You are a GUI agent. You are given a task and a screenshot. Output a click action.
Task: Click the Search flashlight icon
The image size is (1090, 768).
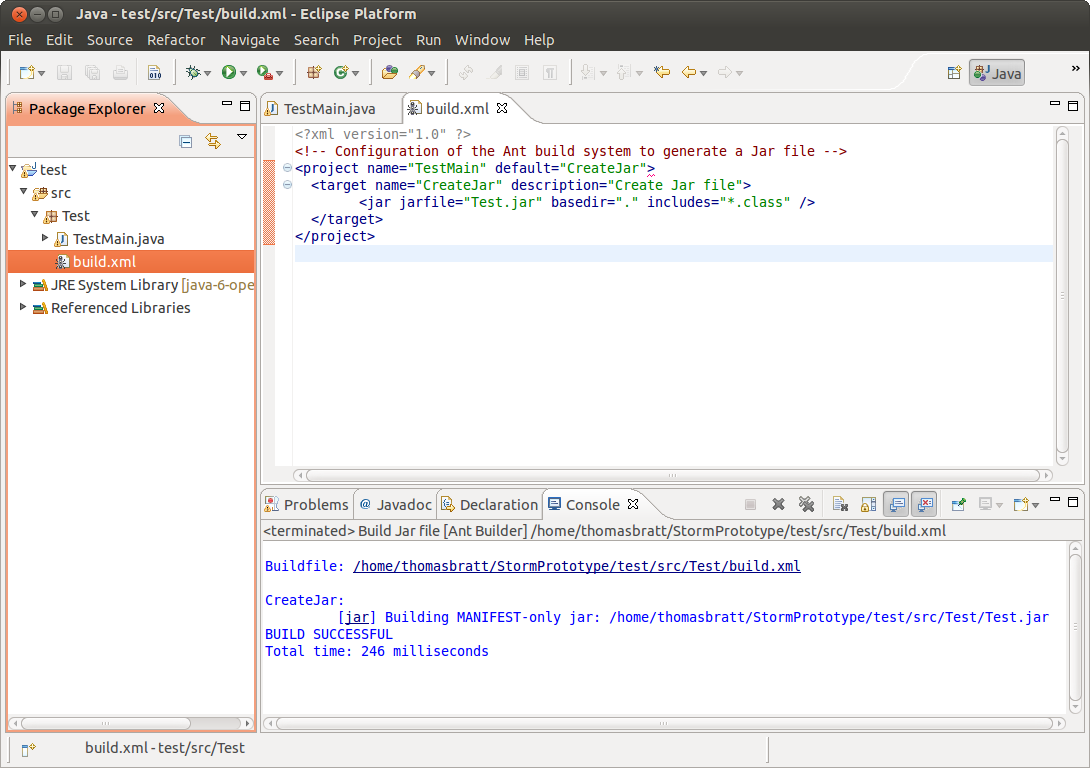click(x=417, y=72)
